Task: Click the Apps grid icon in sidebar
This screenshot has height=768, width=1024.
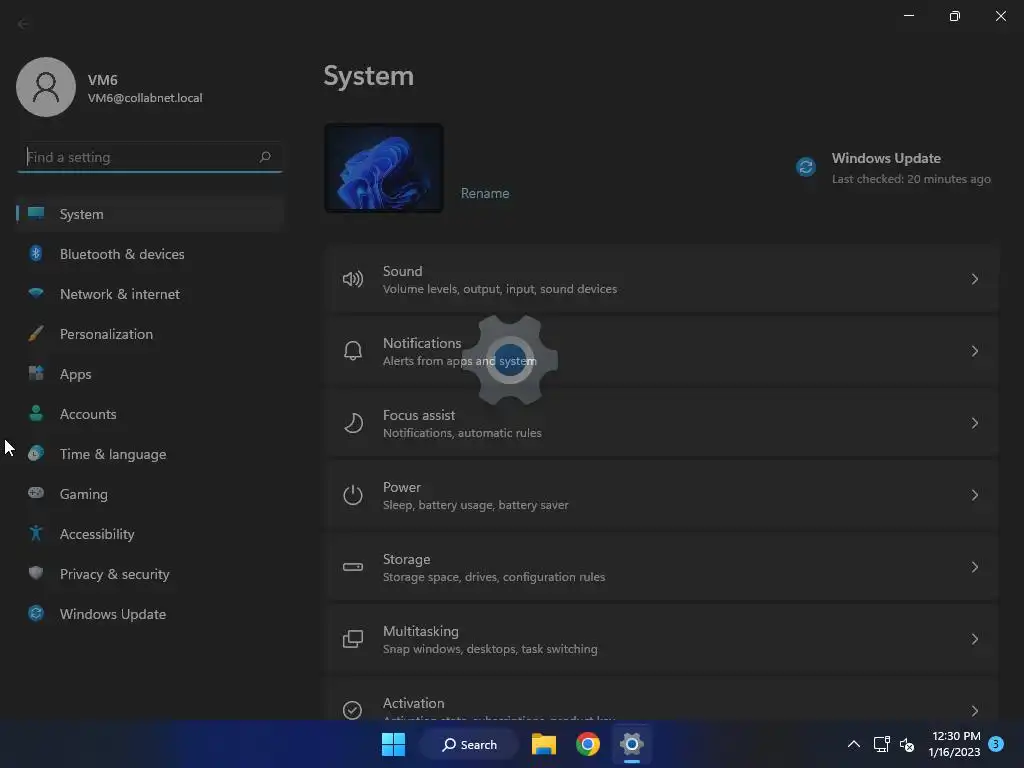Action: coord(36,374)
